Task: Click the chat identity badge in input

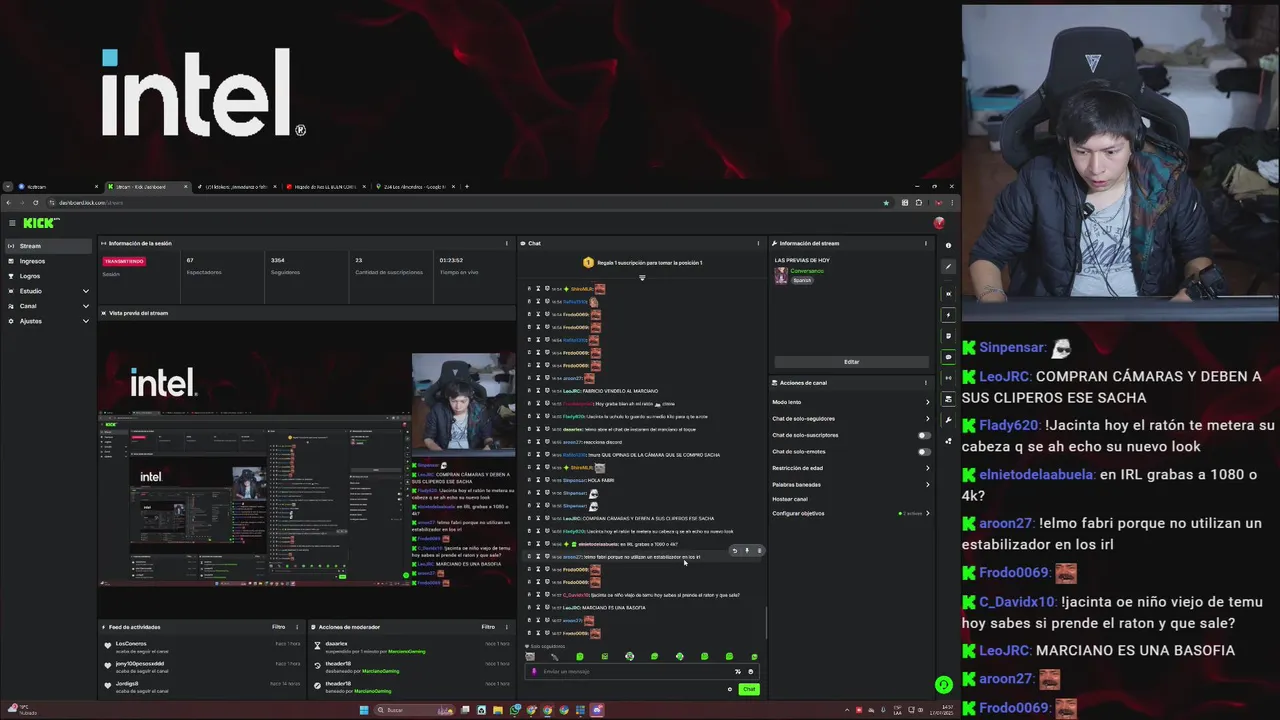Action: pyautogui.click(x=534, y=671)
